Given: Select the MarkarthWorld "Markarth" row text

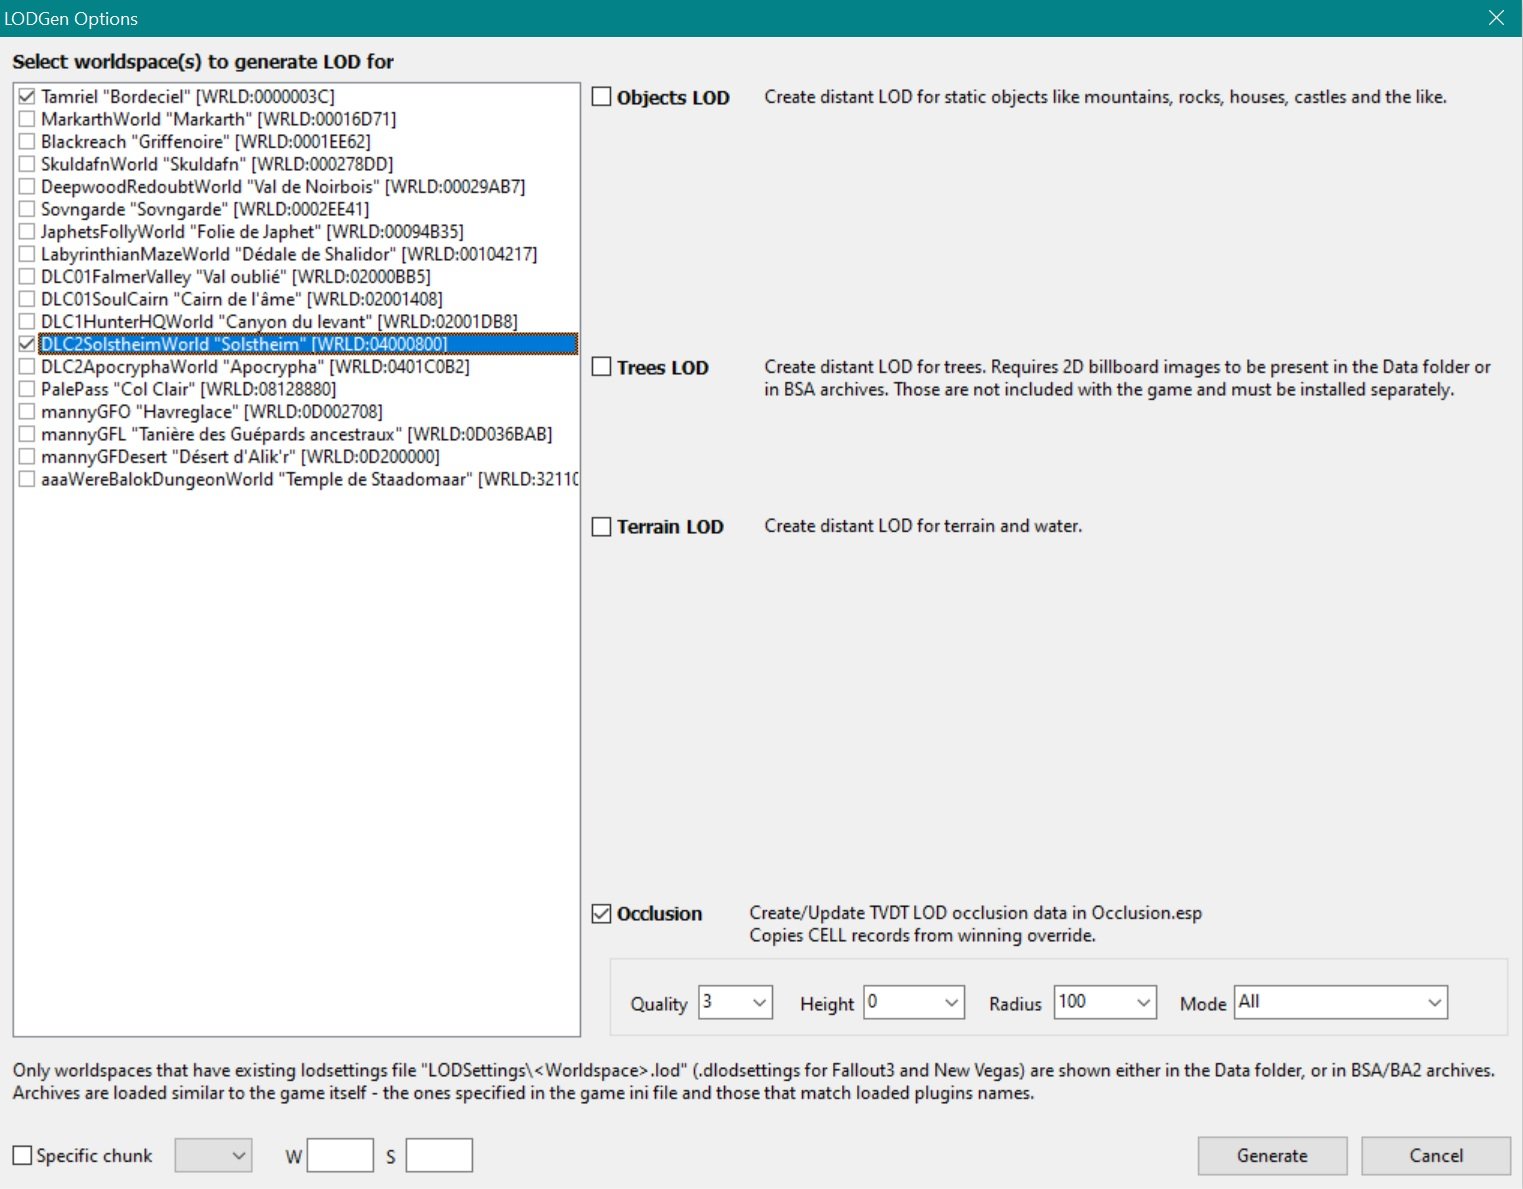Looking at the screenshot, I should pos(219,119).
